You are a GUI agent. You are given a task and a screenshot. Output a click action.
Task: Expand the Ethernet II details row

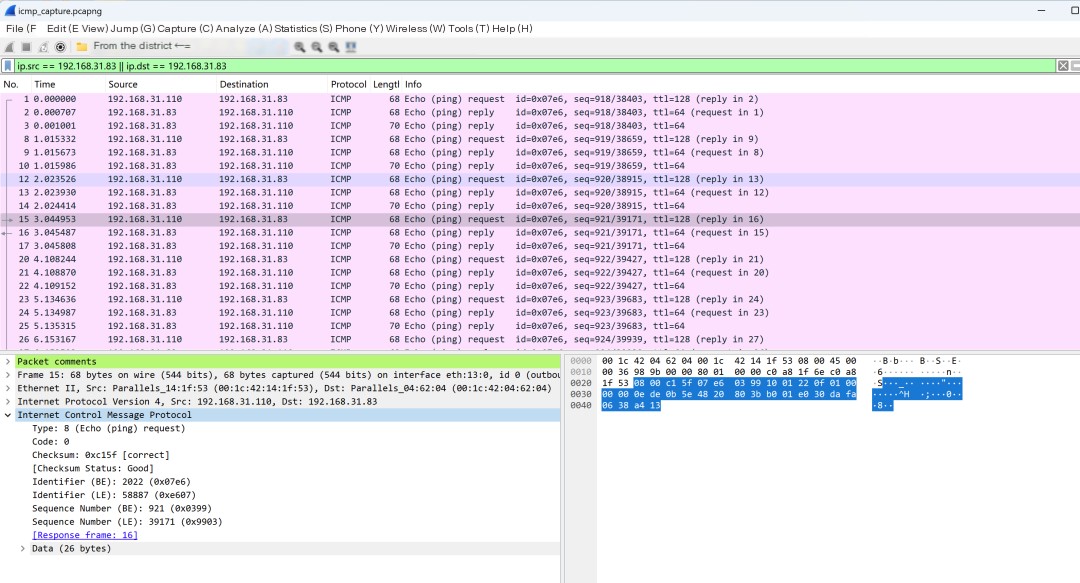pos(8,388)
